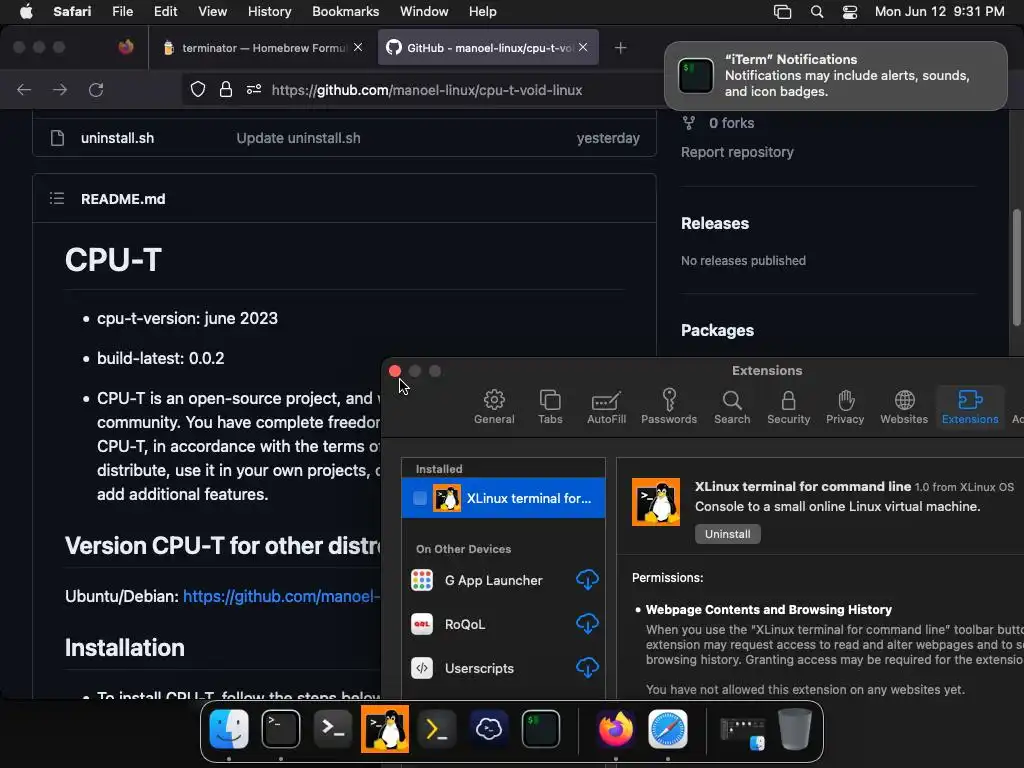The height and width of the screenshot is (768, 1024).
Task: Click the GitHub page vertical scrollbar
Action: (1016, 266)
